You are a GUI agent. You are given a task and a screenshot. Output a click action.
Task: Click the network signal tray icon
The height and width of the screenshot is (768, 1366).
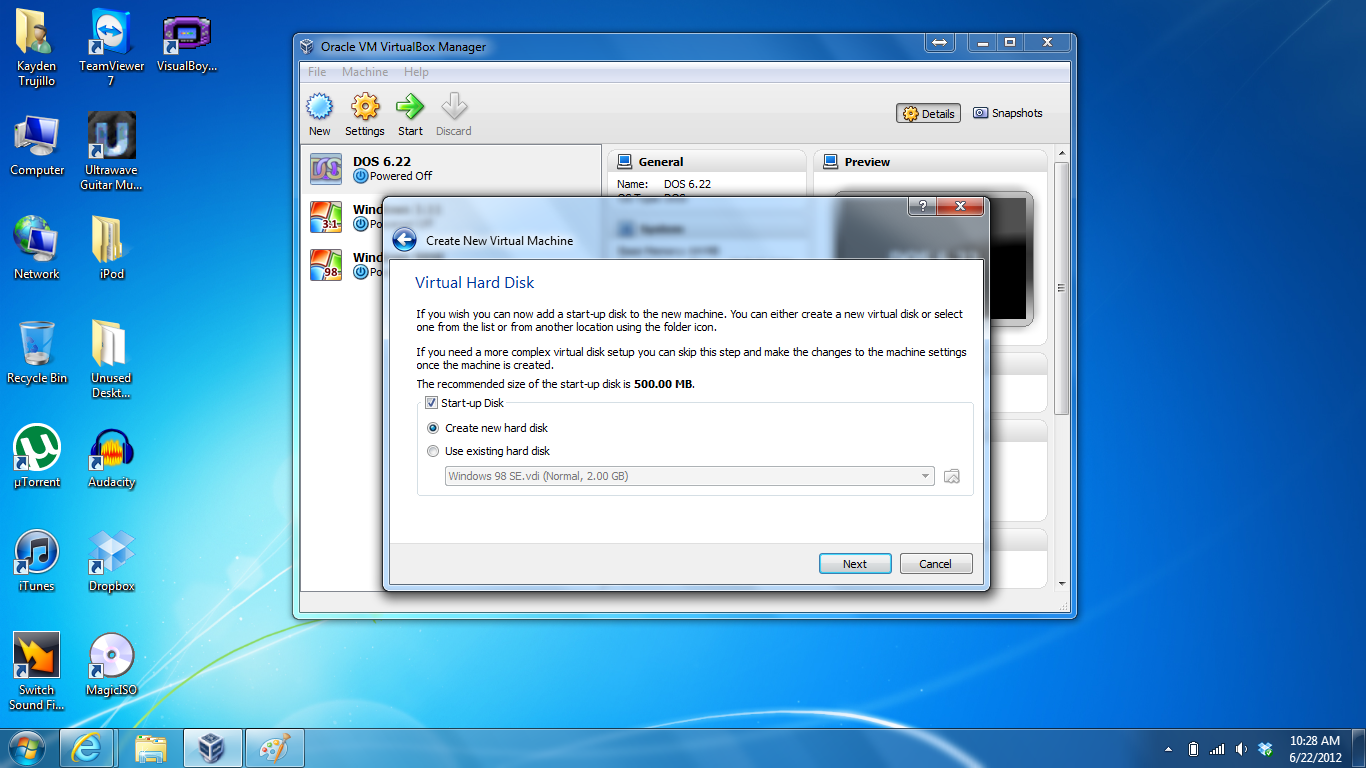coord(1217,749)
